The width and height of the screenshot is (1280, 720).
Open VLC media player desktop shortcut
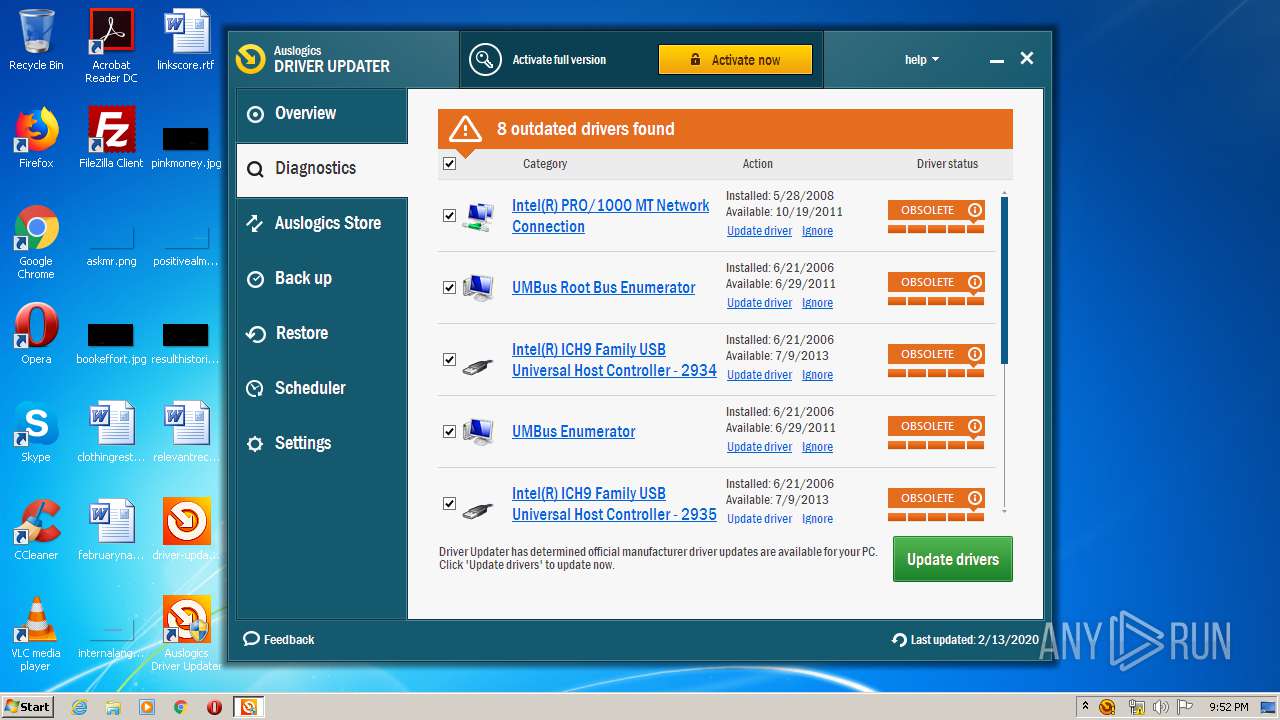point(36,634)
